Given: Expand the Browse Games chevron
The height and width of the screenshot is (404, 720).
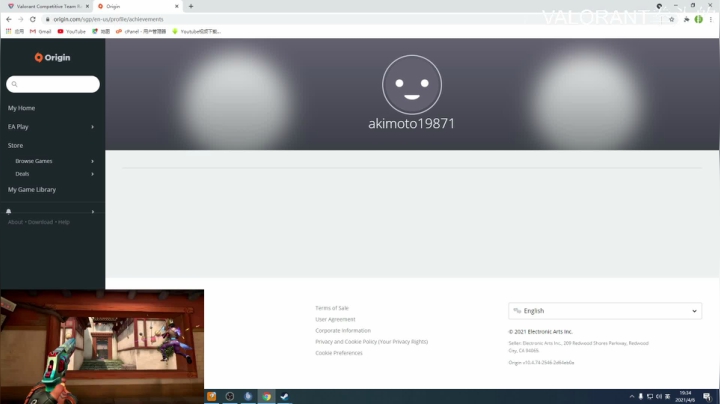Looking at the screenshot, I should point(92,161).
